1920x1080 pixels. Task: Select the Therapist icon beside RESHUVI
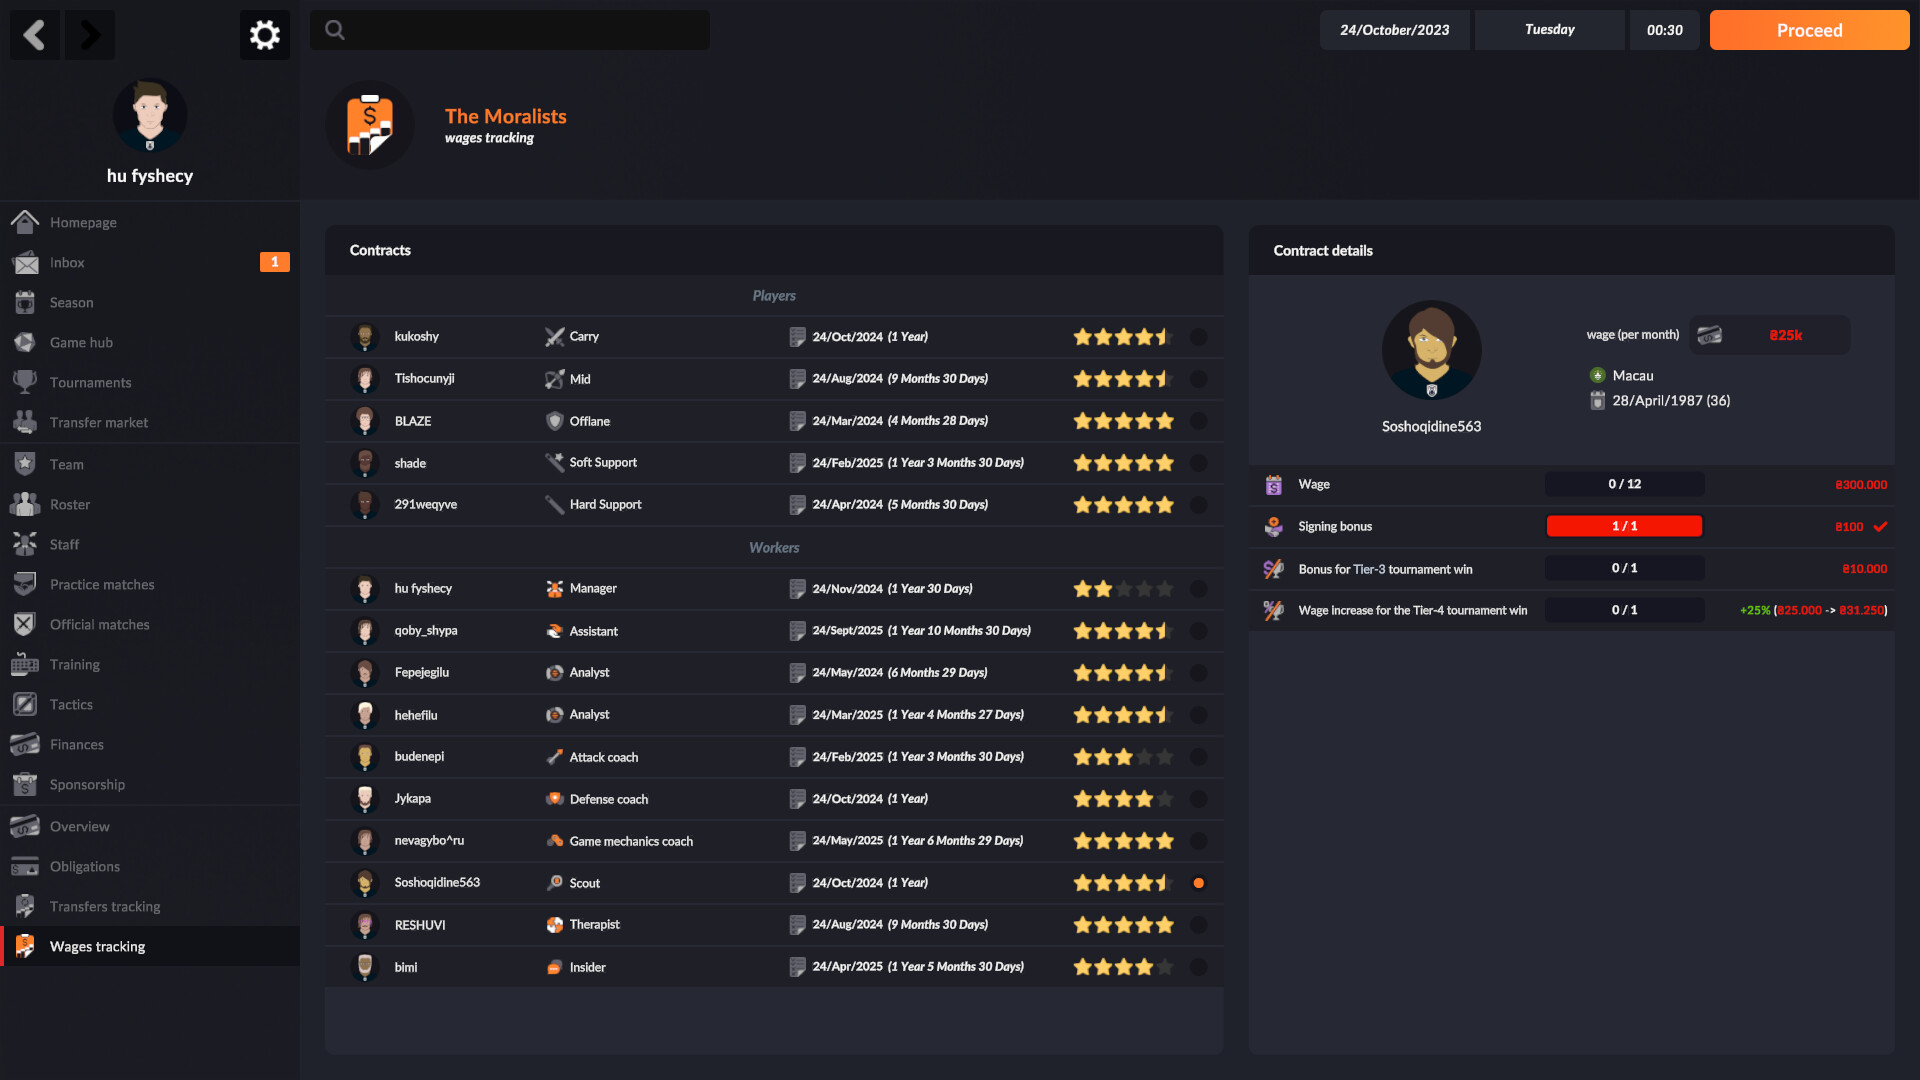pos(555,925)
